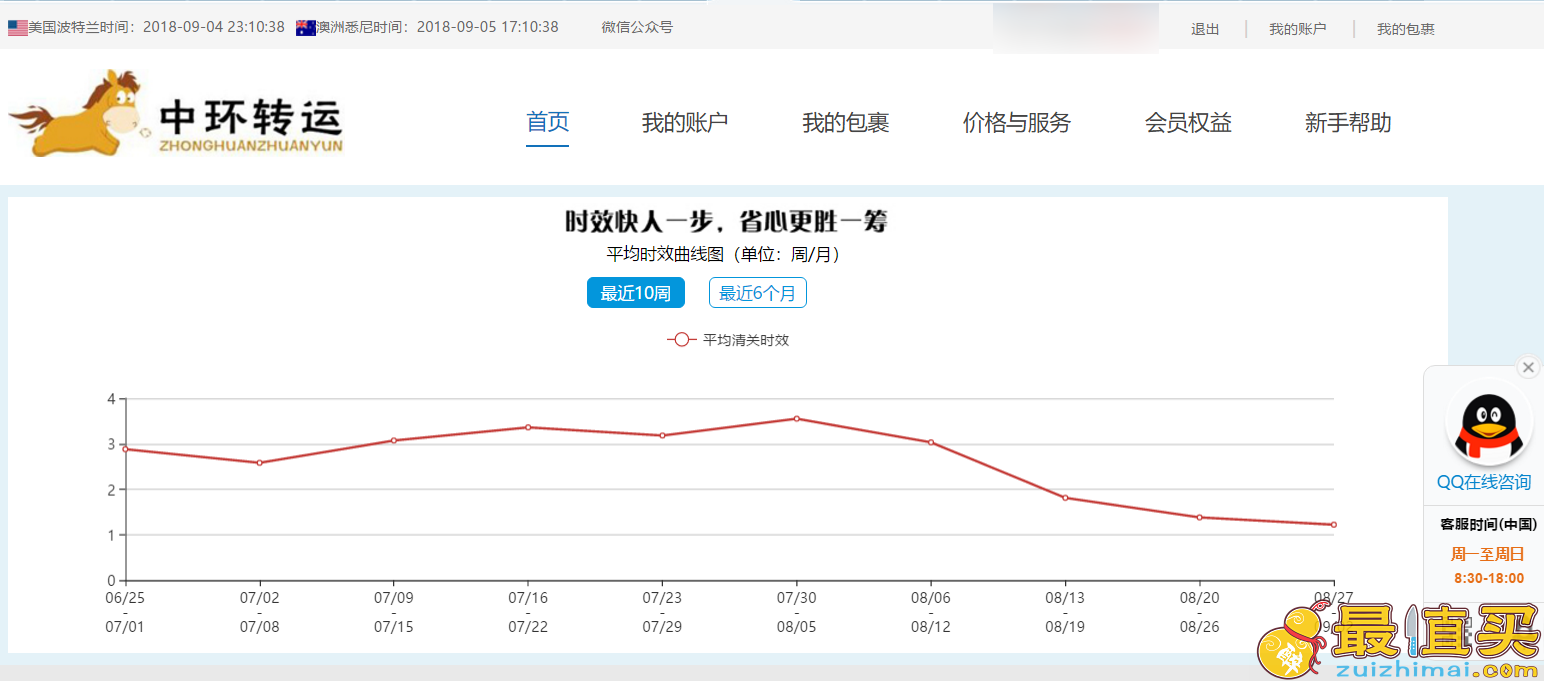The height and width of the screenshot is (681, 1544).
Task: Click the 07/16 chart data point
Action: pos(528,427)
